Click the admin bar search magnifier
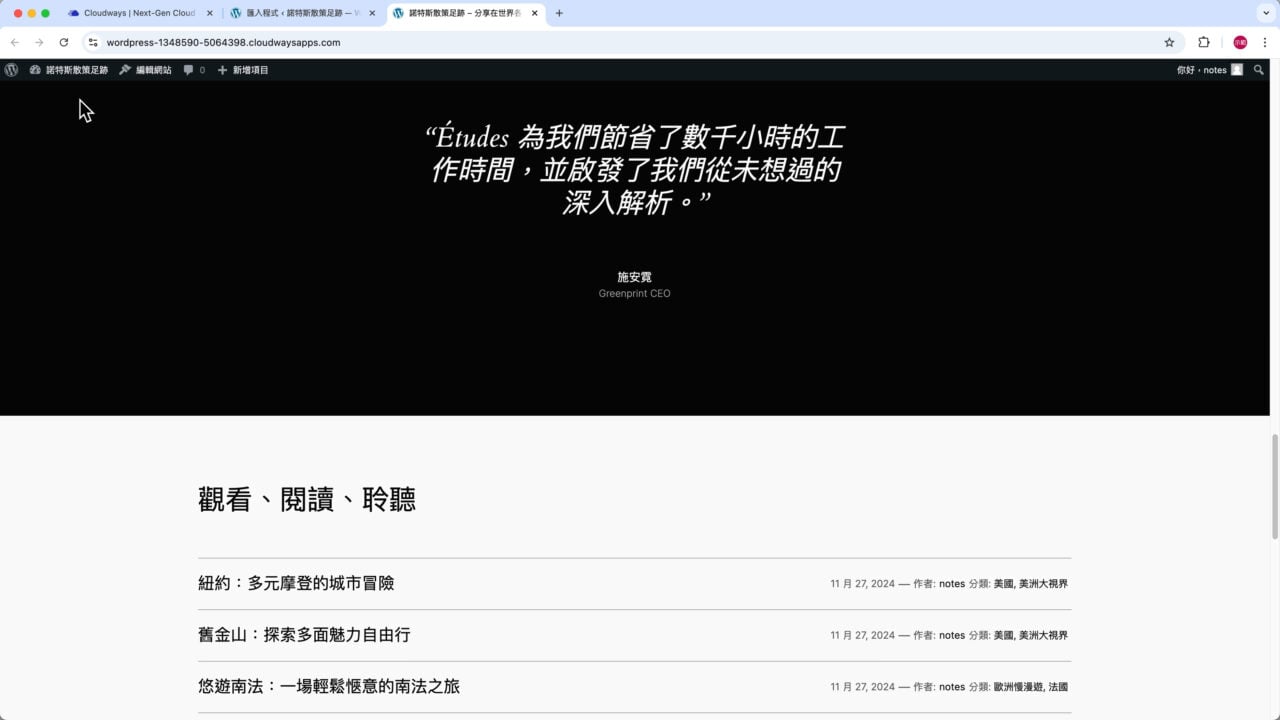 [1258, 70]
